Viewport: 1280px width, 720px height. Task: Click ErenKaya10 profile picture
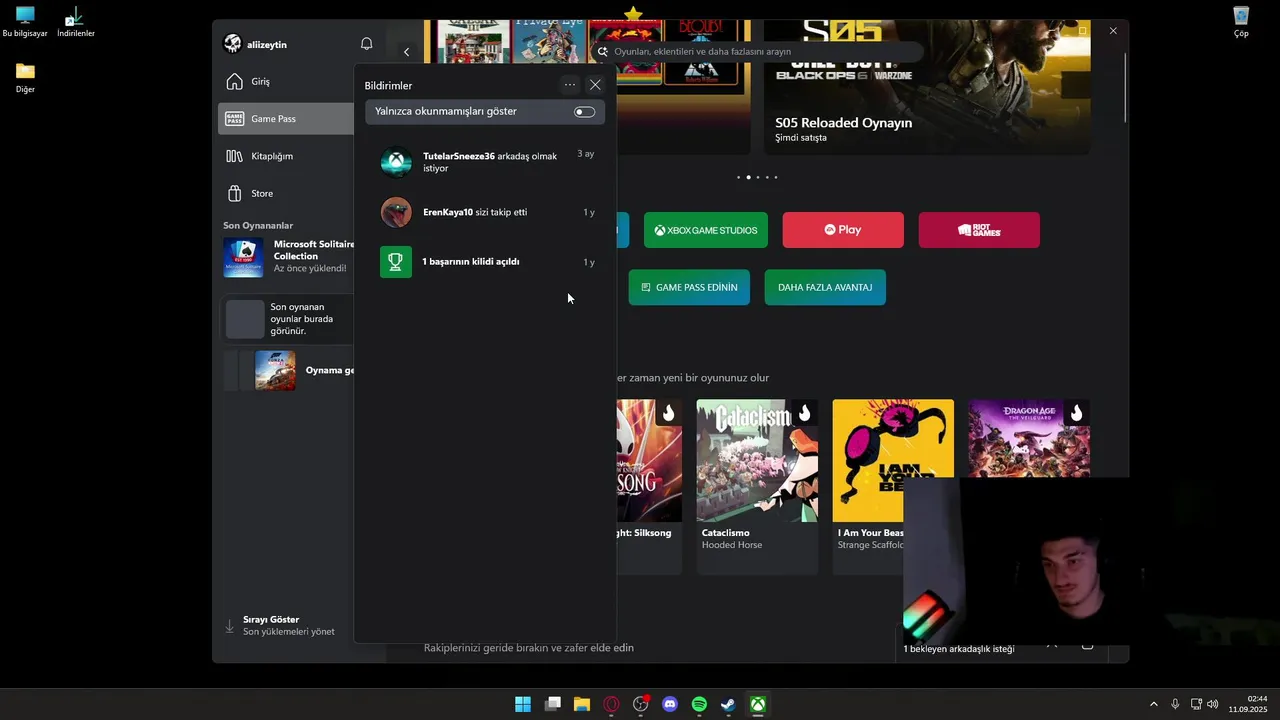pos(396,212)
